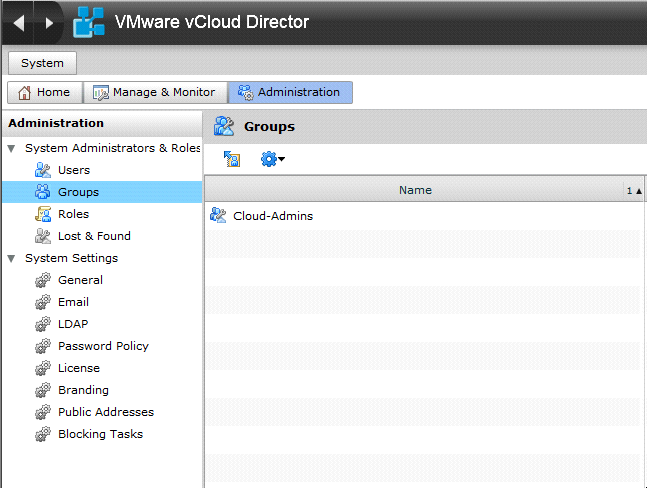Click the Roles icon in sidebar
647x488 pixels.
click(x=43, y=214)
